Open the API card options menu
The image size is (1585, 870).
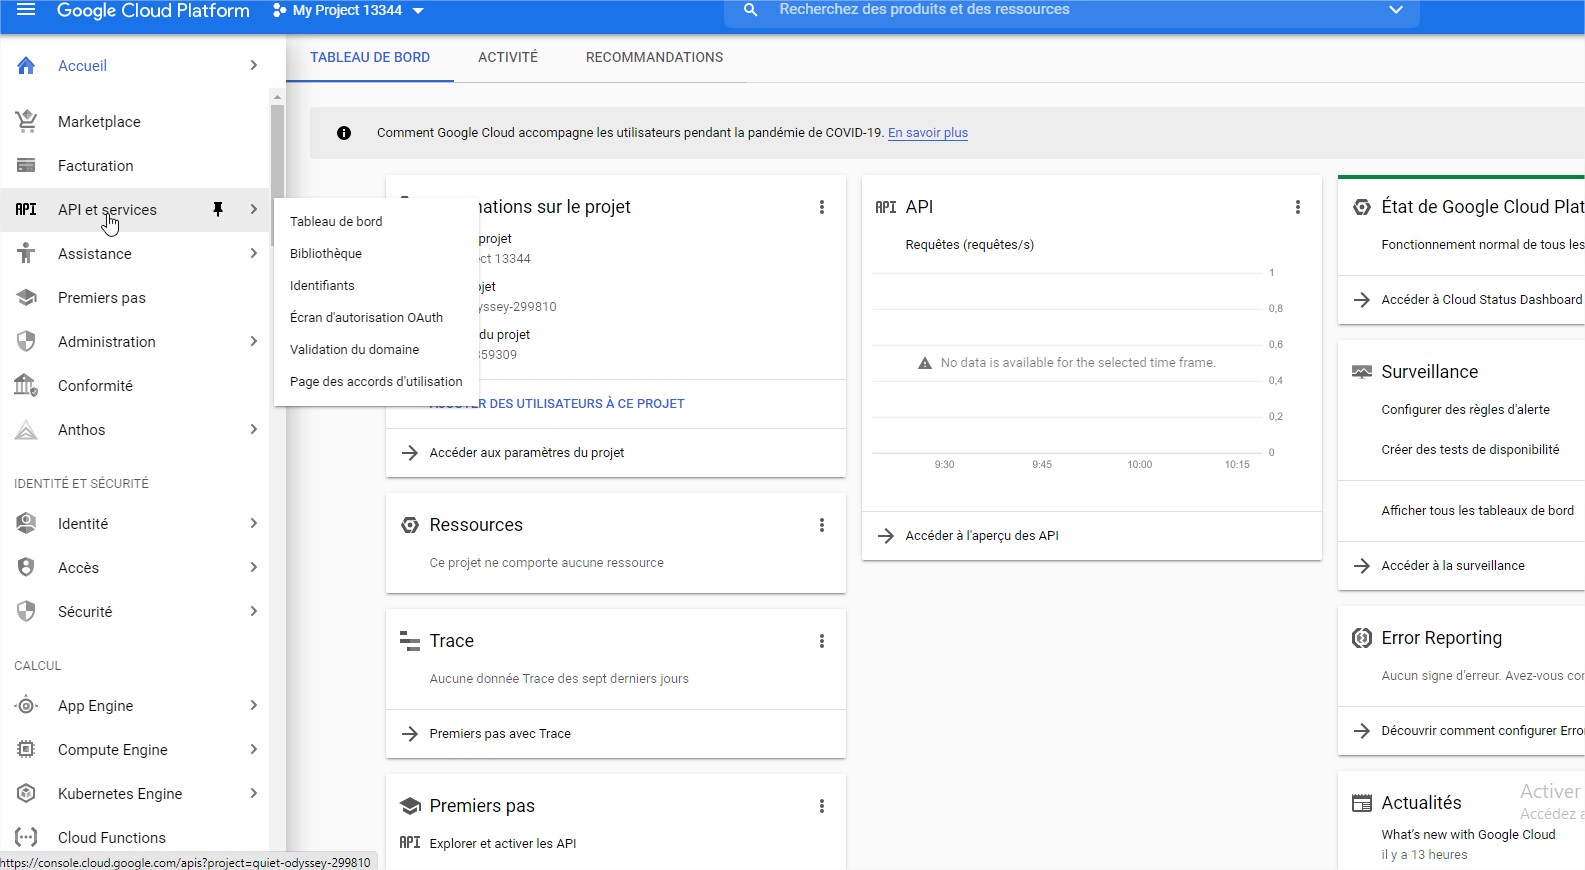coord(1298,207)
